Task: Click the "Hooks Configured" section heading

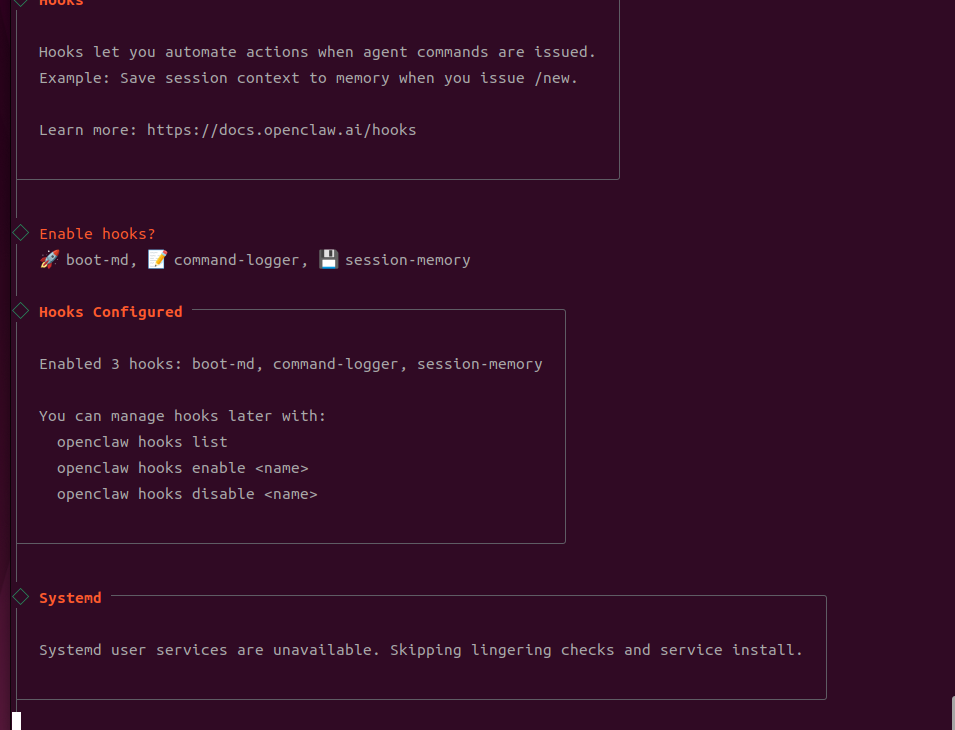Action: [110, 312]
